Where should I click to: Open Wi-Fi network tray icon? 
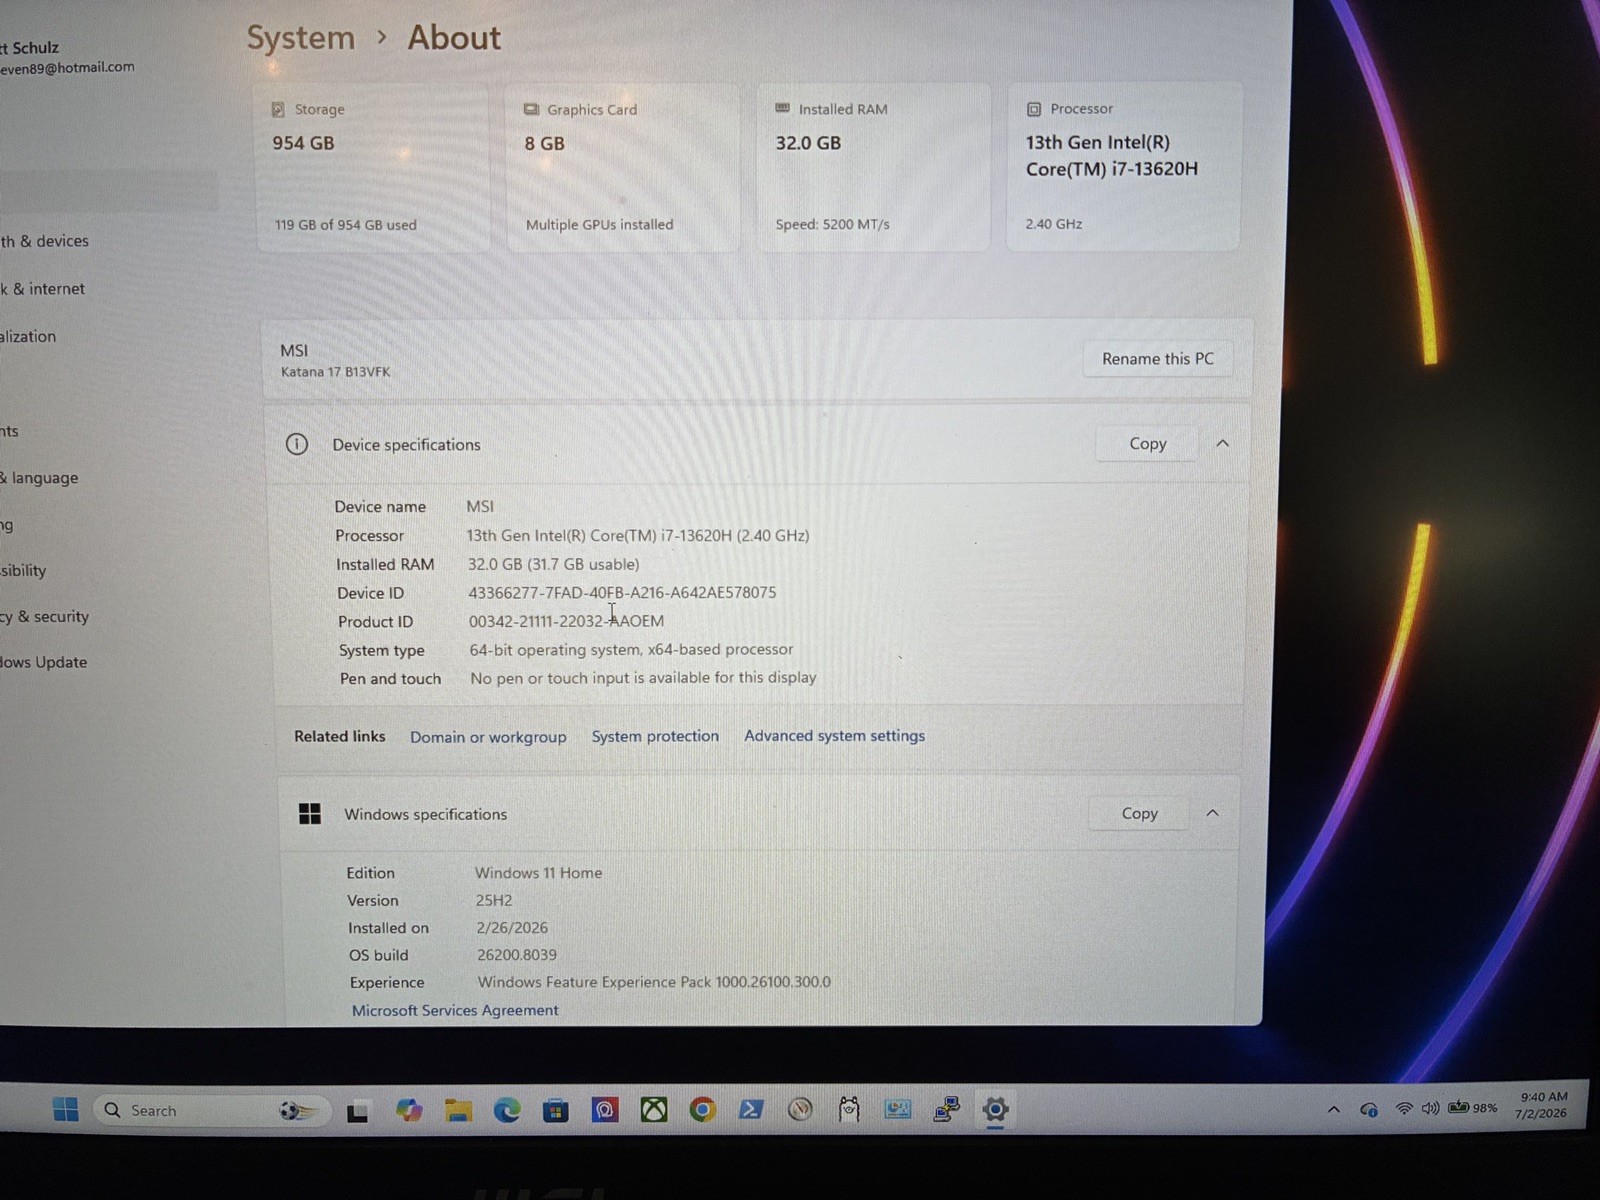click(x=1404, y=1108)
